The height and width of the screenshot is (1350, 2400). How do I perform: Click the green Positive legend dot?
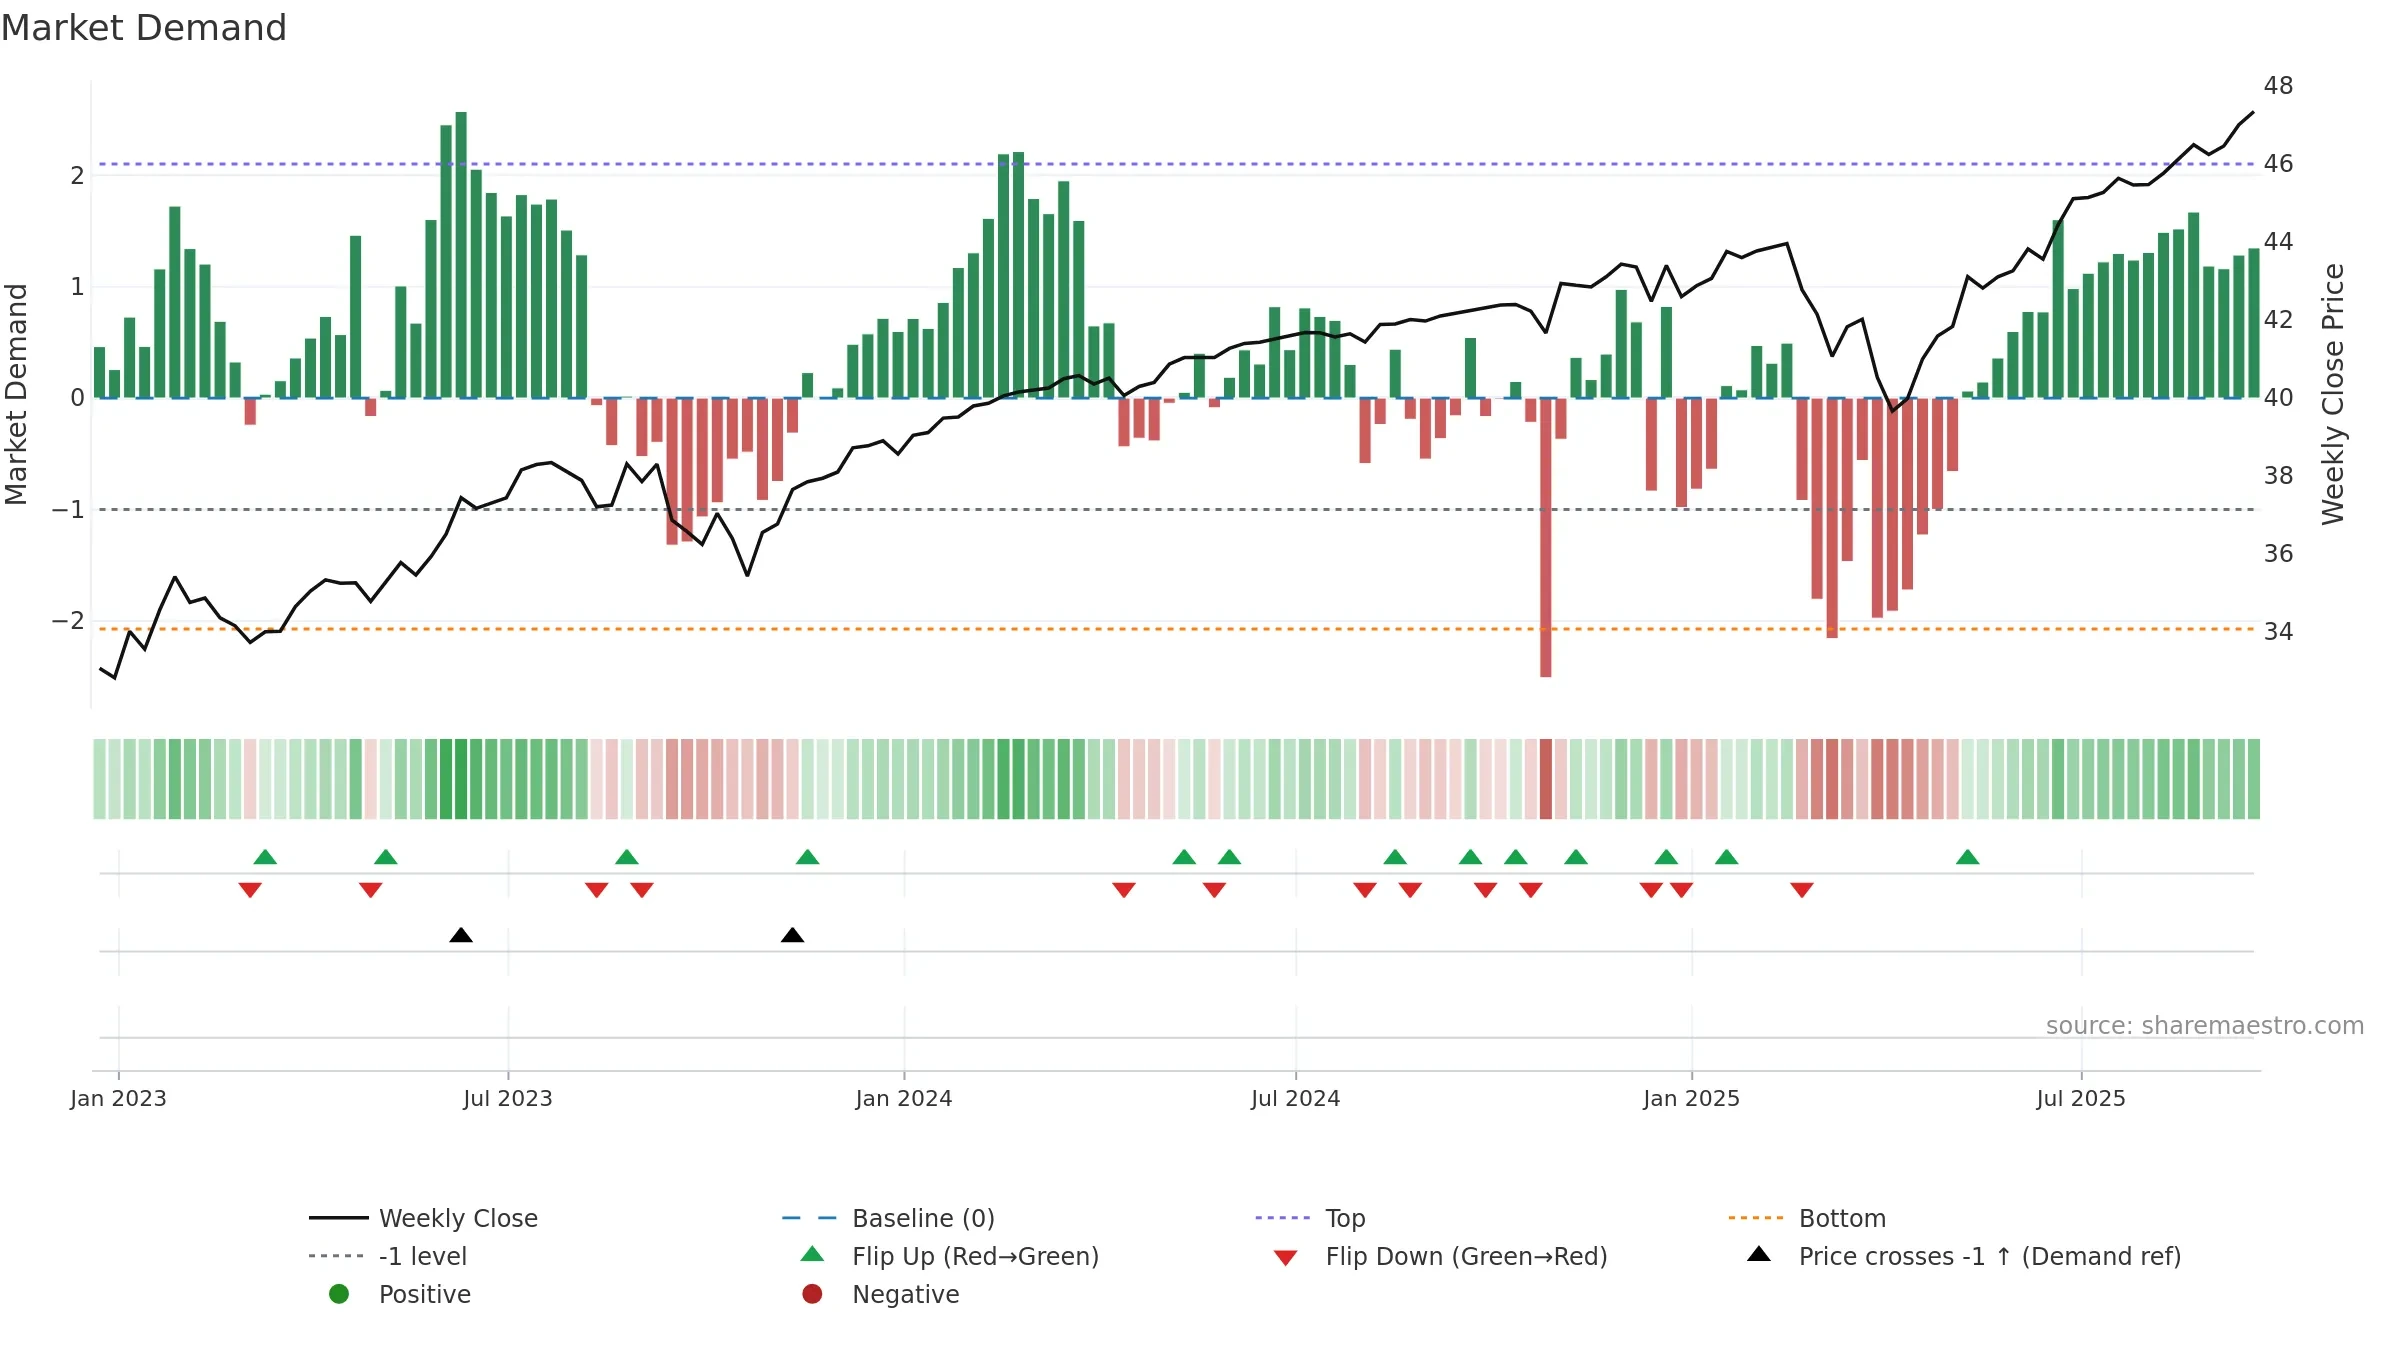(x=339, y=1294)
